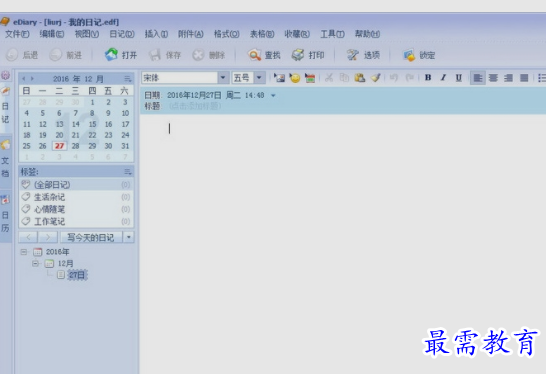Save the diary using 保存 icon

(164, 55)
